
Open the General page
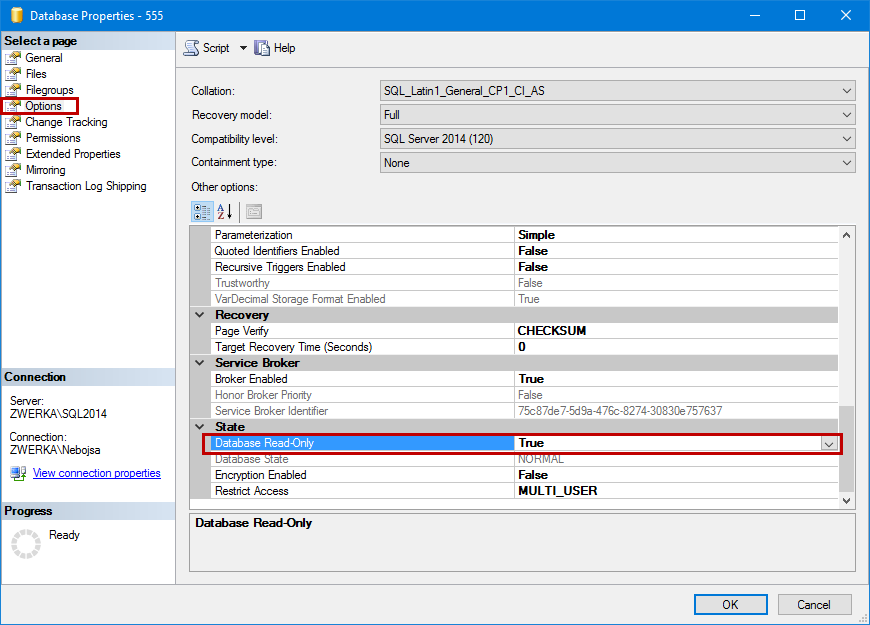coord(43,58)
